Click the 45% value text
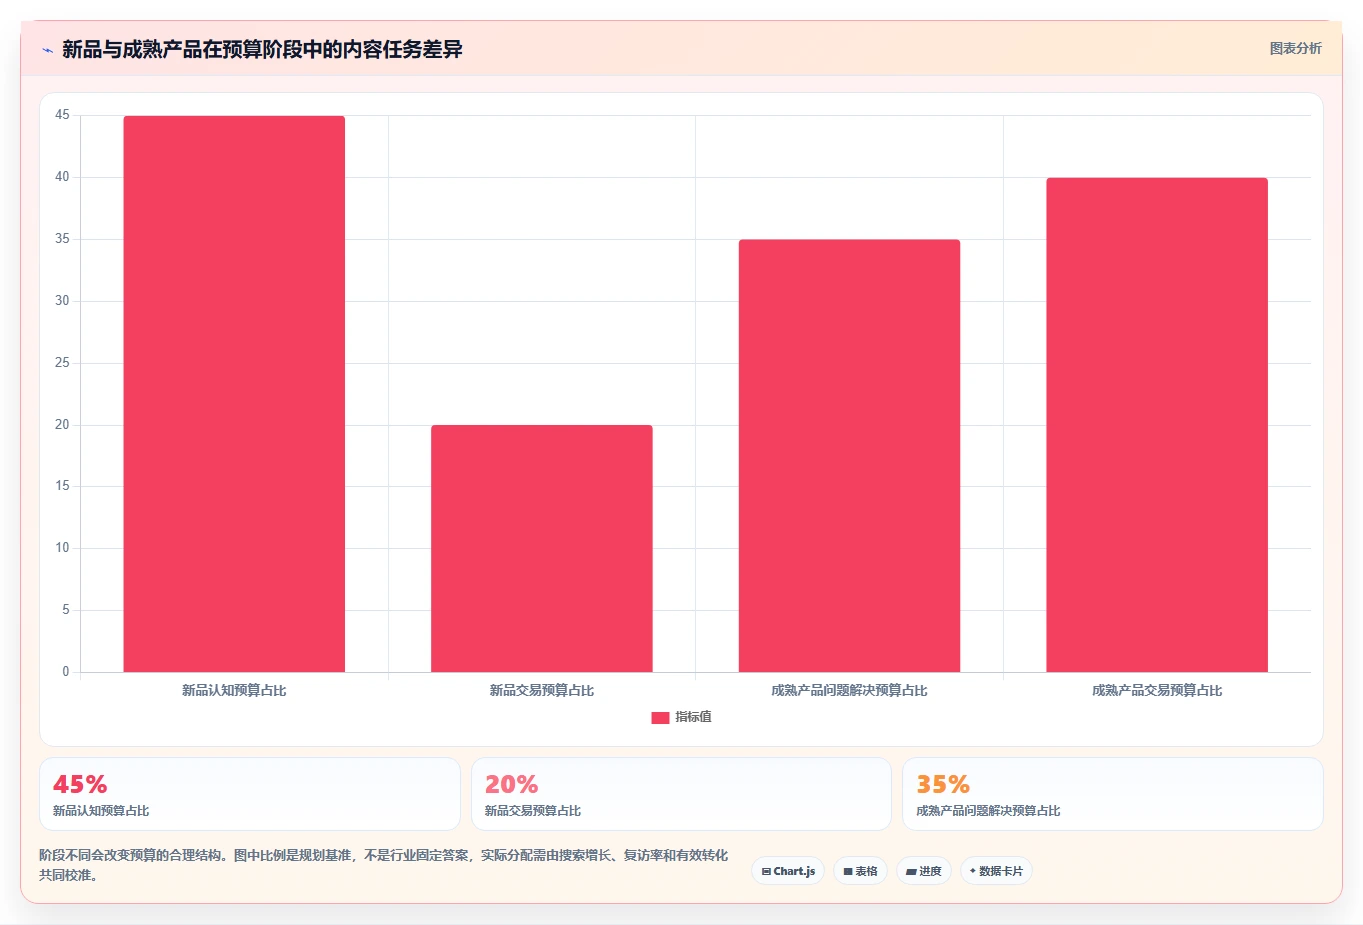The image size is (1363, 925). (x=80, y=784)
